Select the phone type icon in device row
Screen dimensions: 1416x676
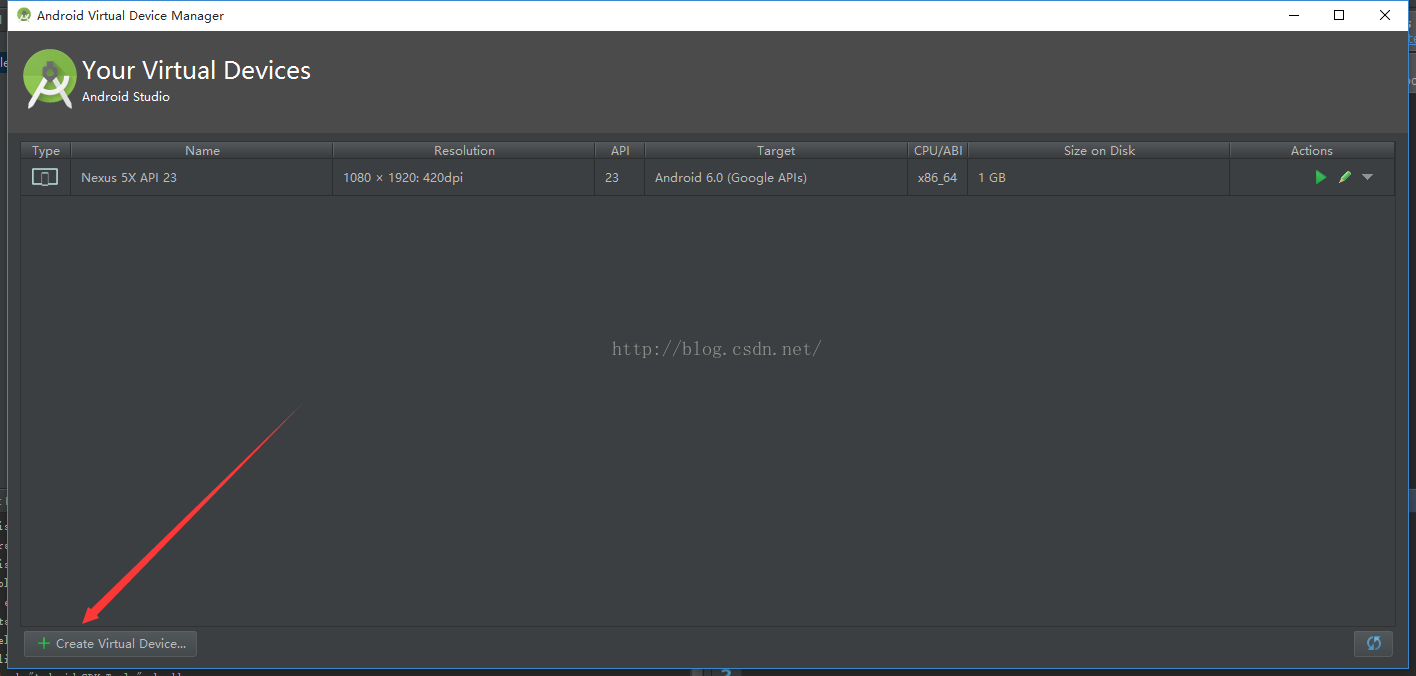pos(45,177)
